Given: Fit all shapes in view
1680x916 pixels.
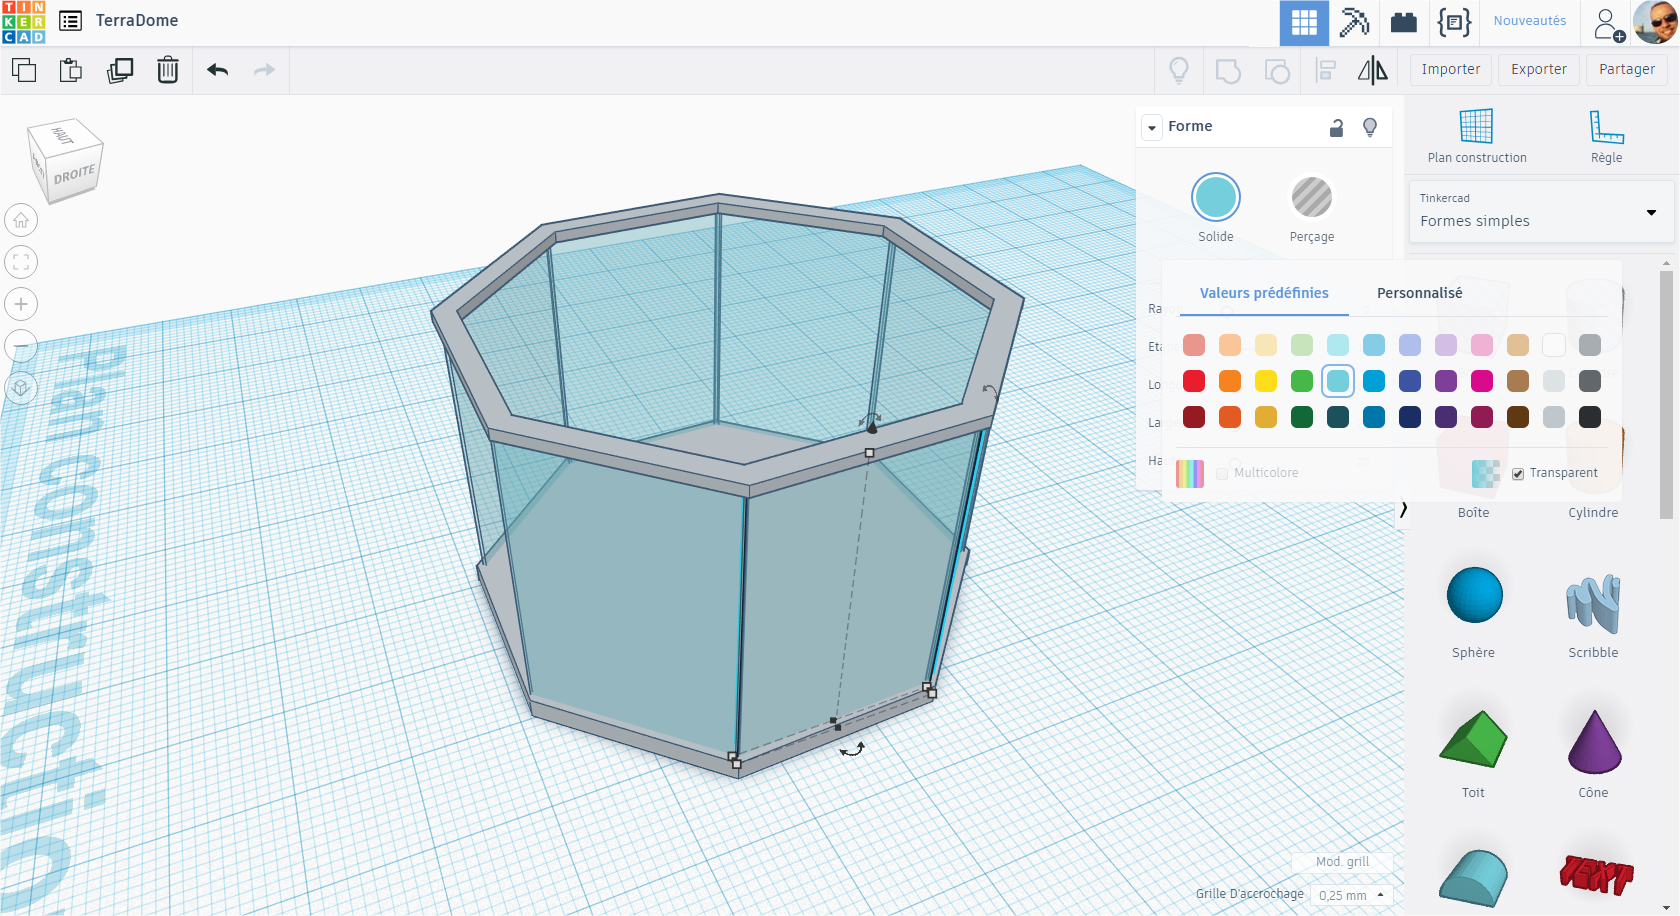Looking at the screenshot, I should (21, 262).
